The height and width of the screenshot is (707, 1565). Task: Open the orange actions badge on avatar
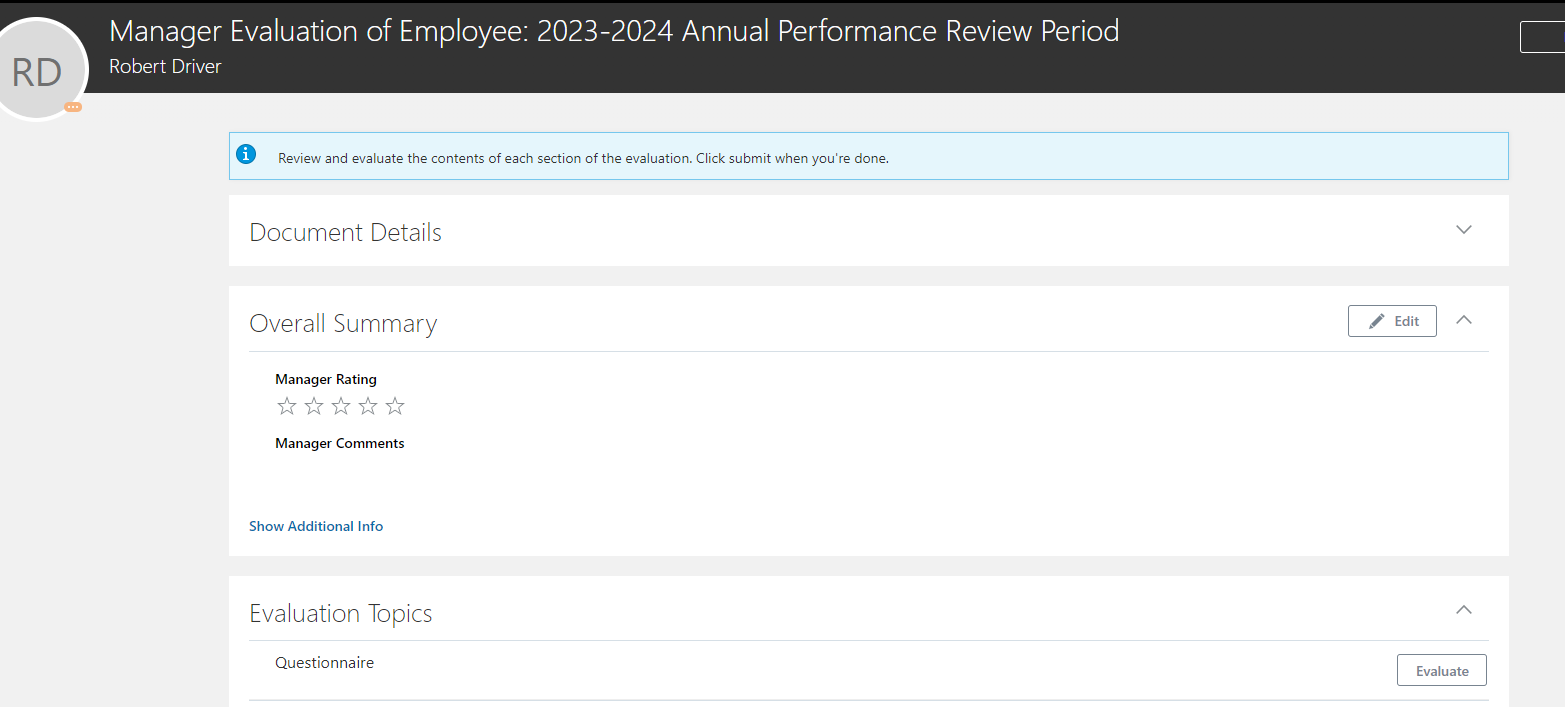(x=73, y=107)
